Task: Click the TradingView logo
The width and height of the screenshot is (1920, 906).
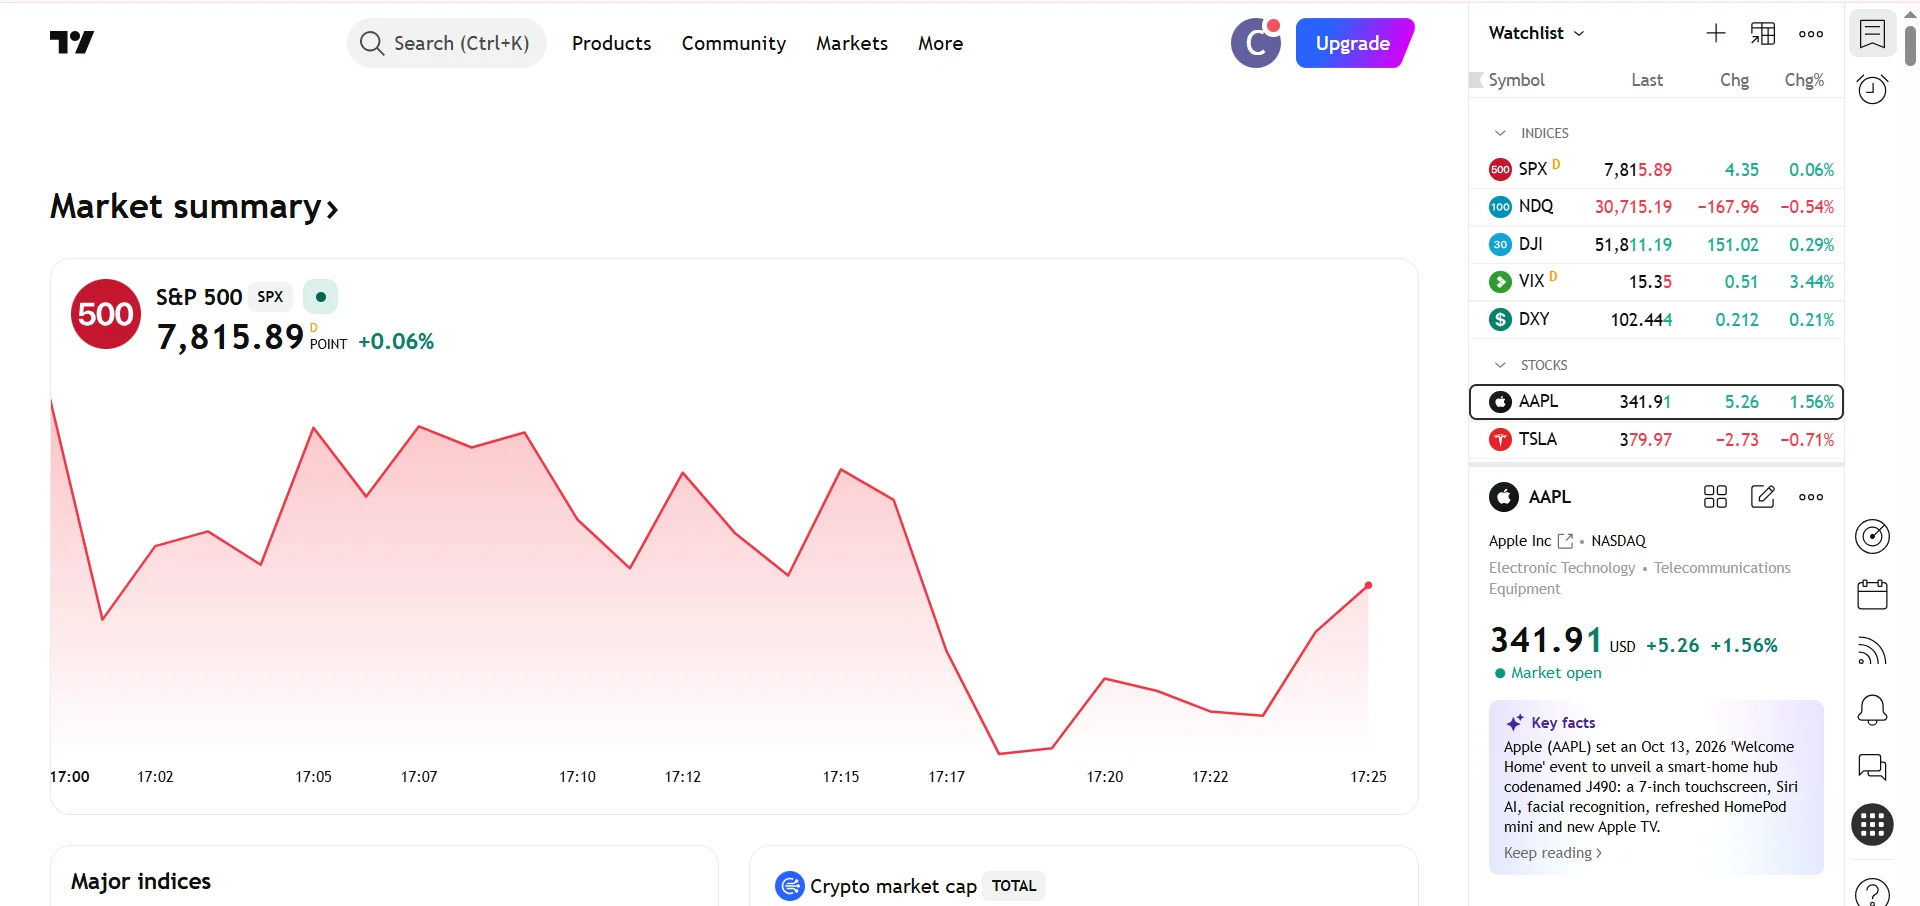Action: [72, 42]
